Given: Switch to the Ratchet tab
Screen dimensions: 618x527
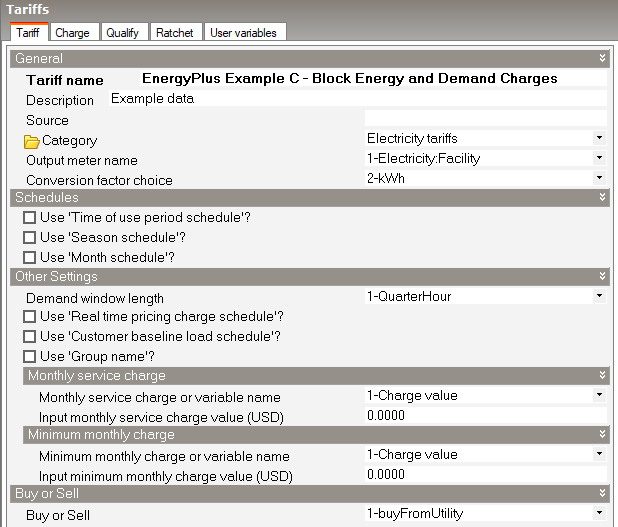Looking at the screenshot, I should coord(175,33).
